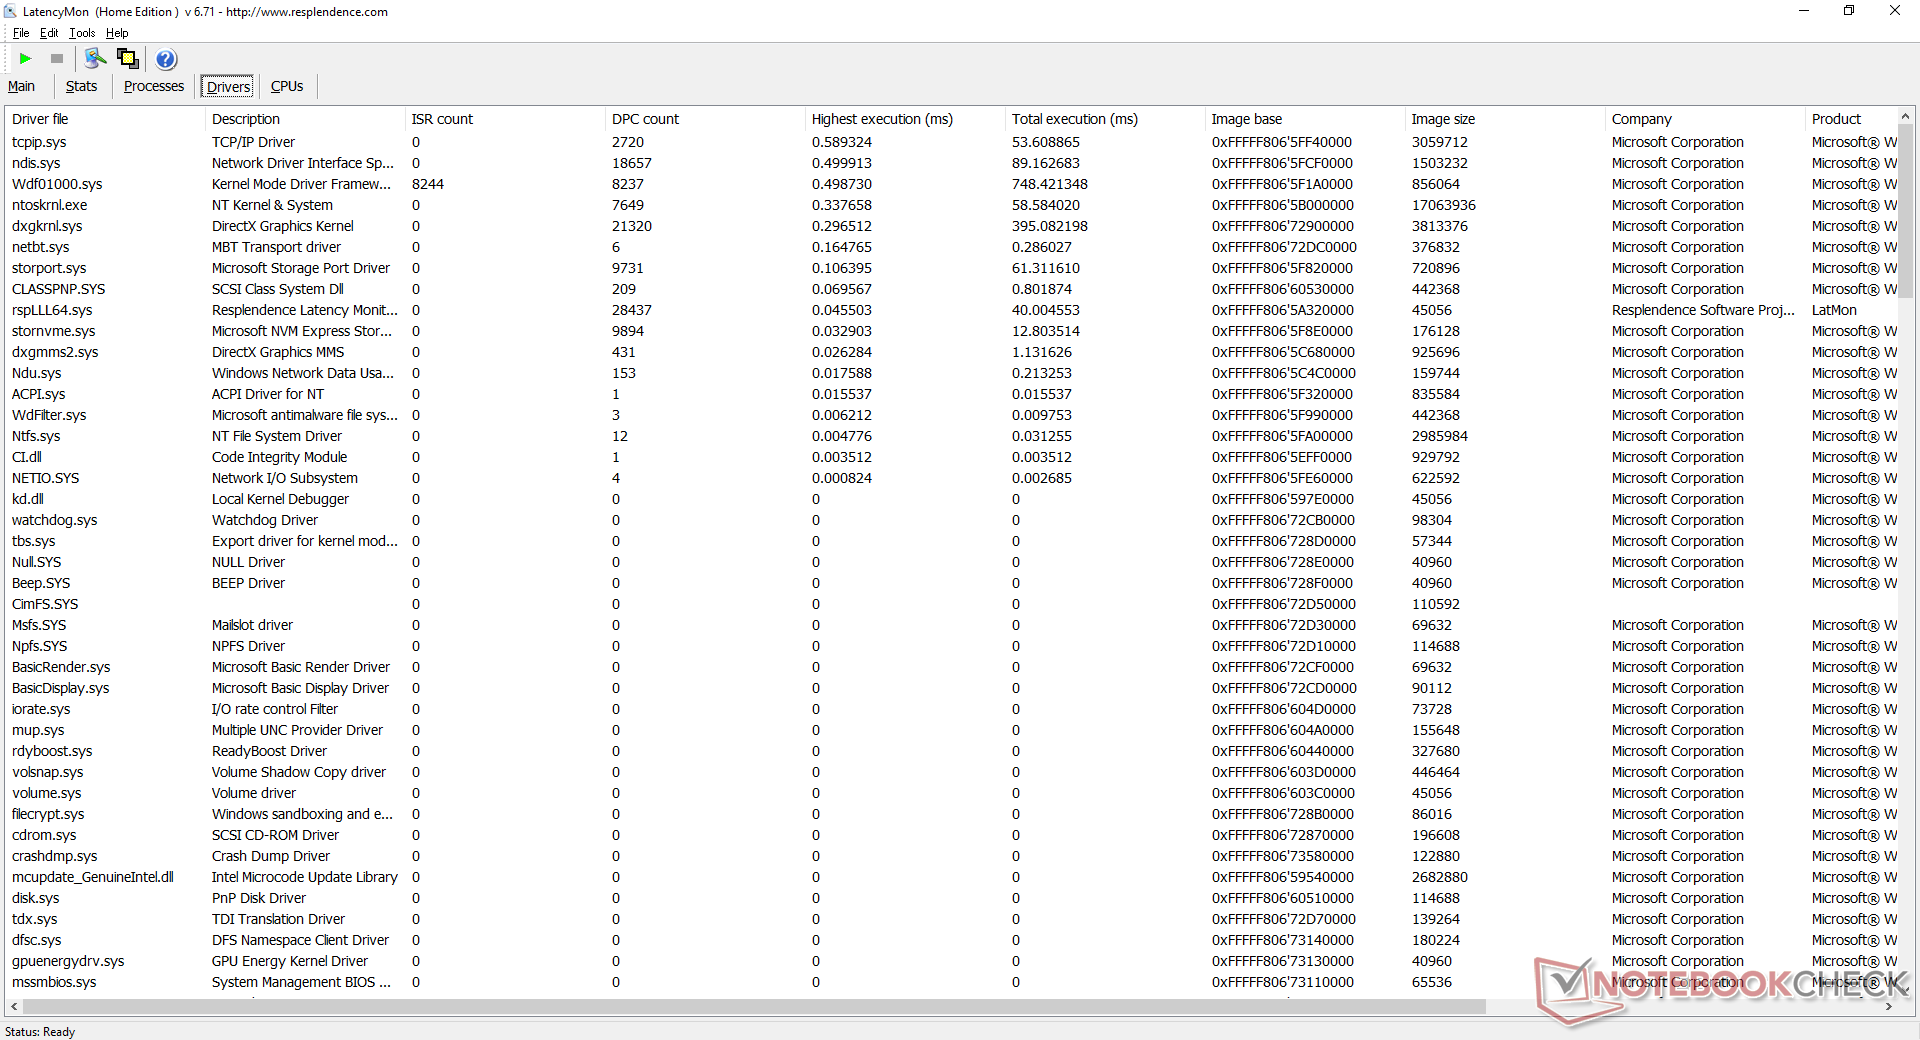
Task: Click the computer-with-pen toolbar icon
Action: point(96,59)
